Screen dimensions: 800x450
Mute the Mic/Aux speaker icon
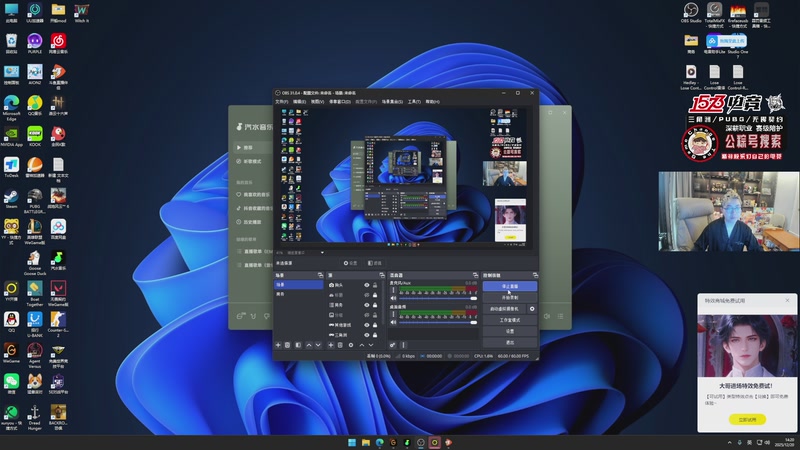[393, 298]
